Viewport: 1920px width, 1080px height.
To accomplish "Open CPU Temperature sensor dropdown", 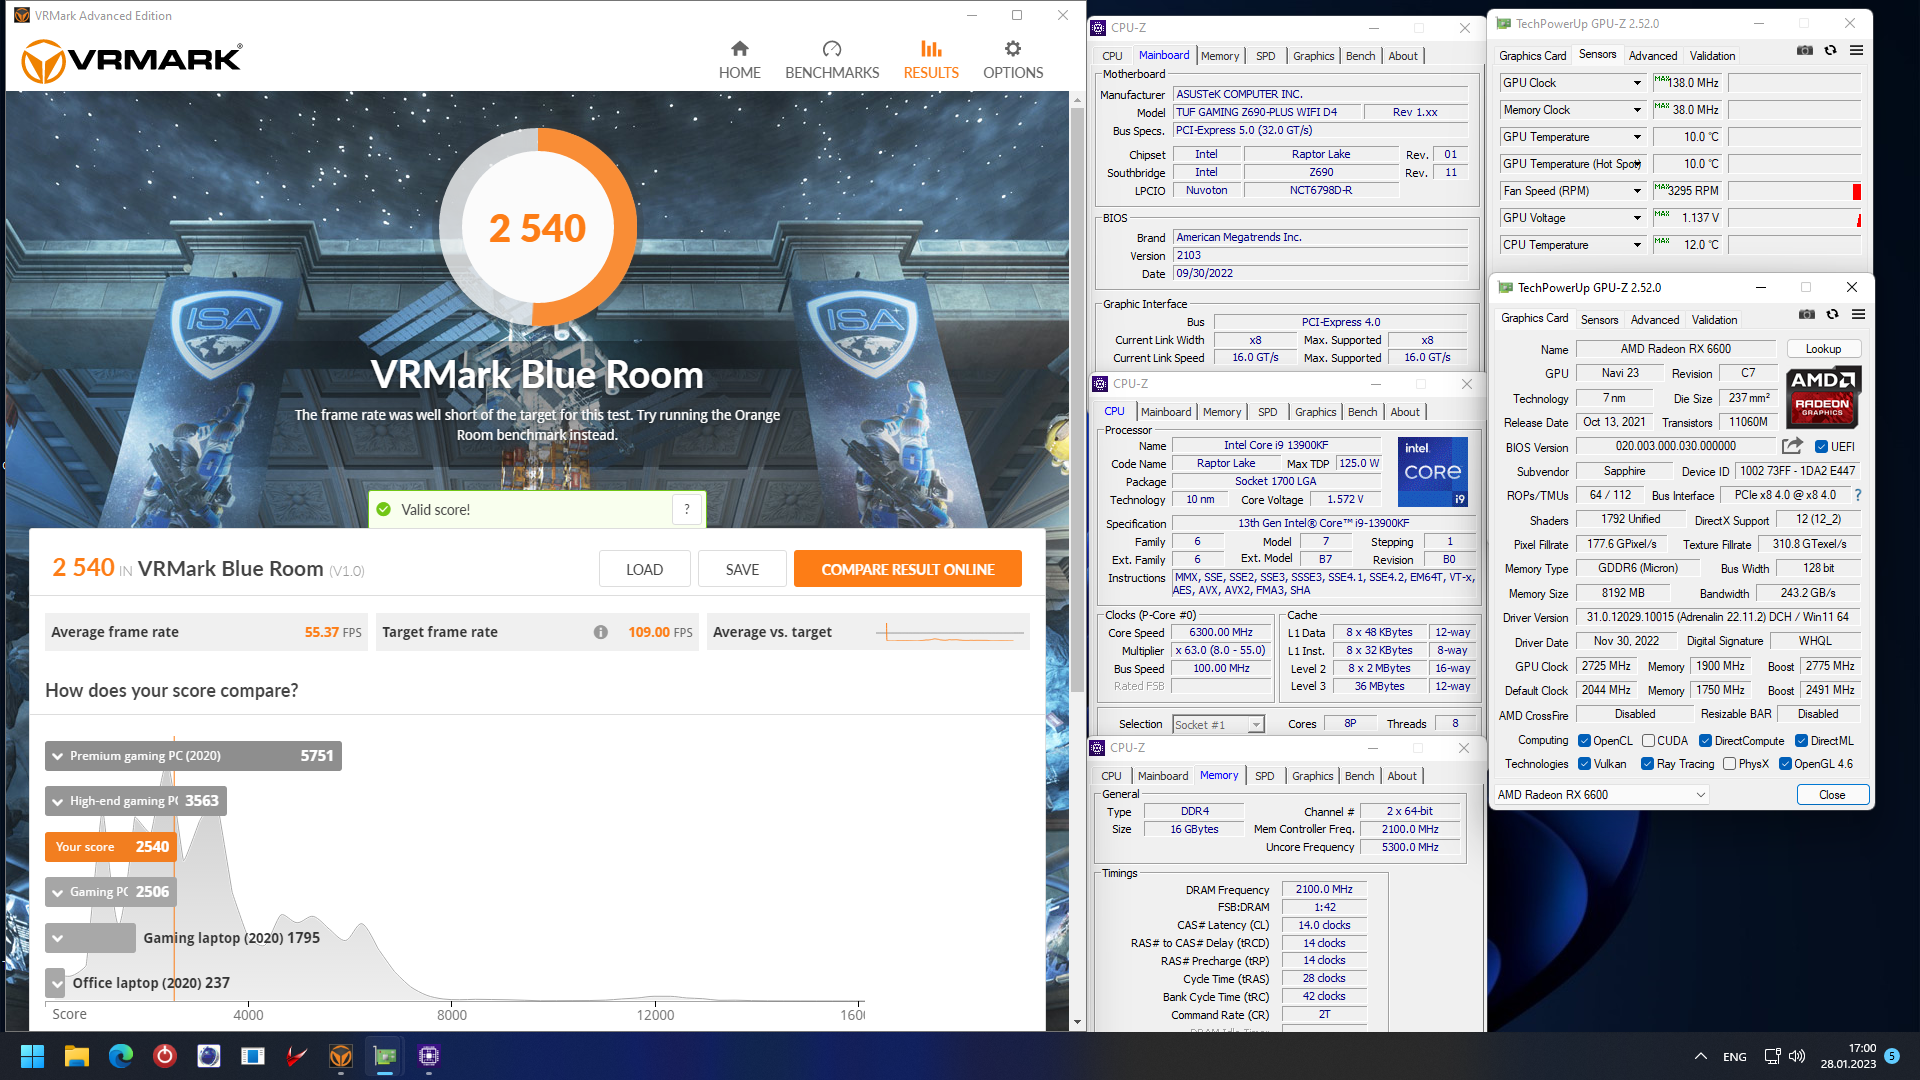I will click(1637, 245).
